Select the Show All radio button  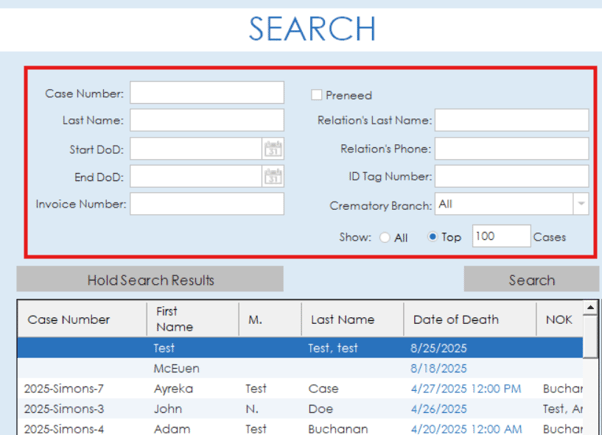(385, 238)
